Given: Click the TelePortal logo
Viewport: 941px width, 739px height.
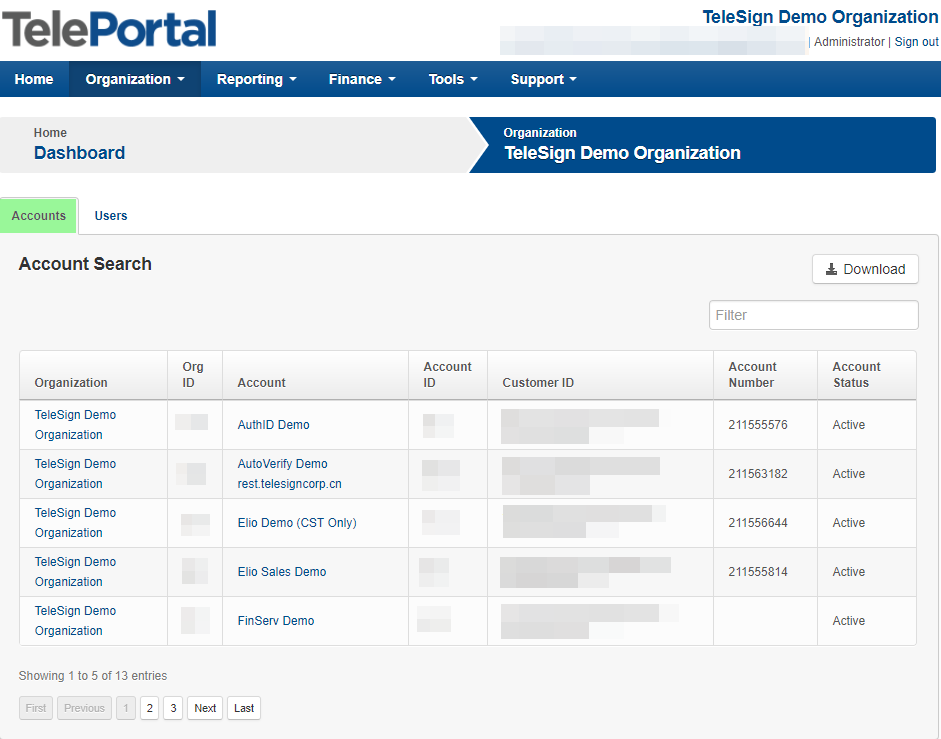Looking at the screenshot, I should (x=108, y=30).
